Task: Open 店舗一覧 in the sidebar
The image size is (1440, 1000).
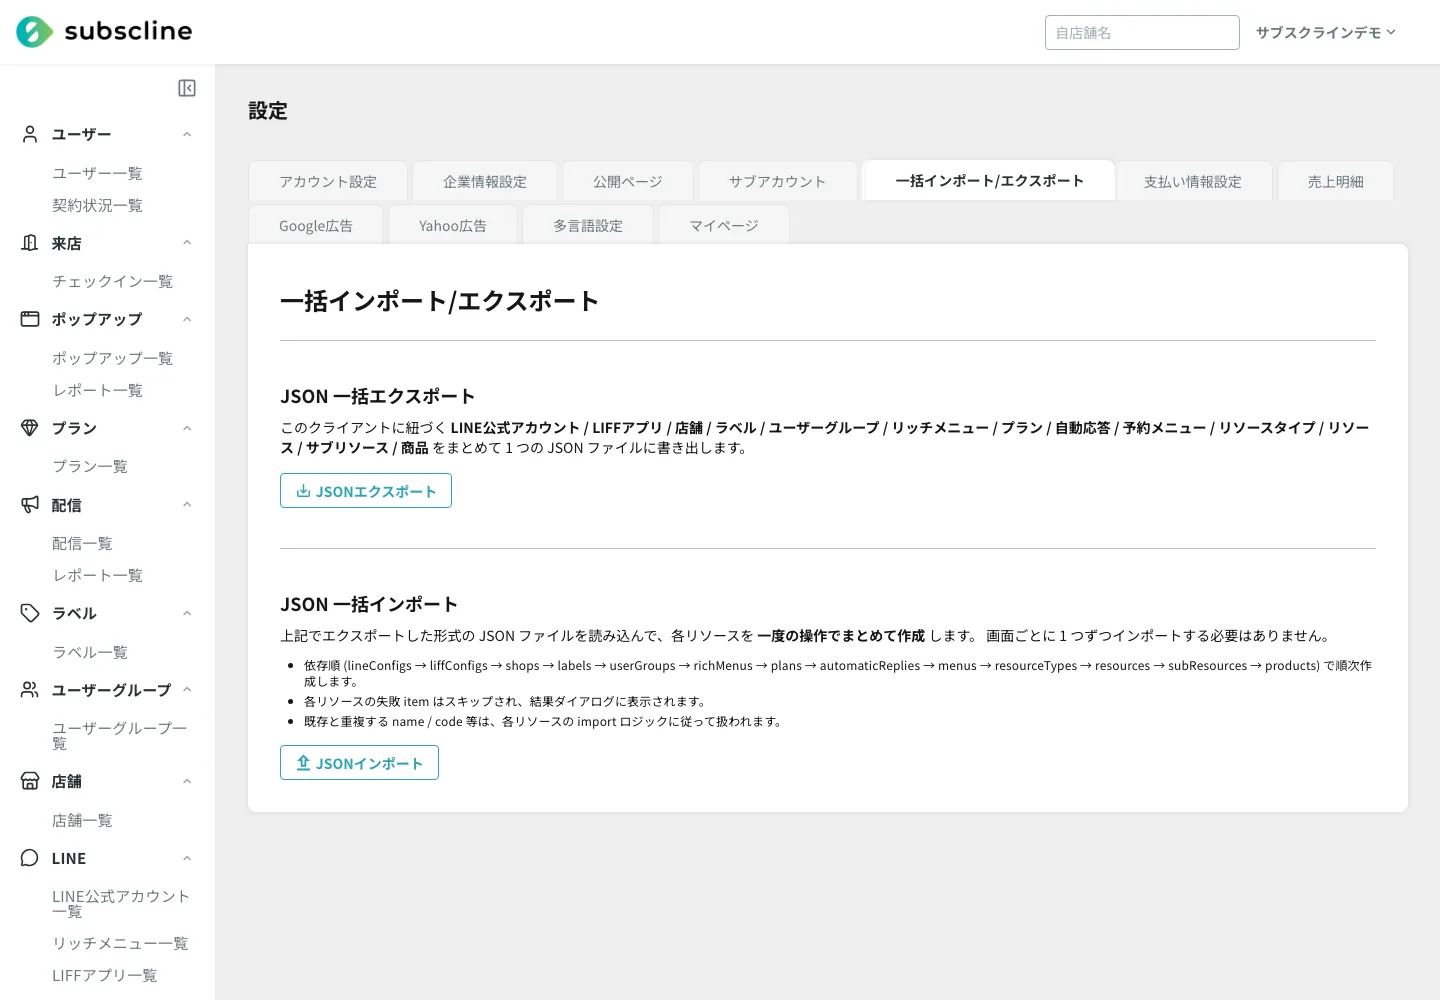Action: tap(82, 820)
